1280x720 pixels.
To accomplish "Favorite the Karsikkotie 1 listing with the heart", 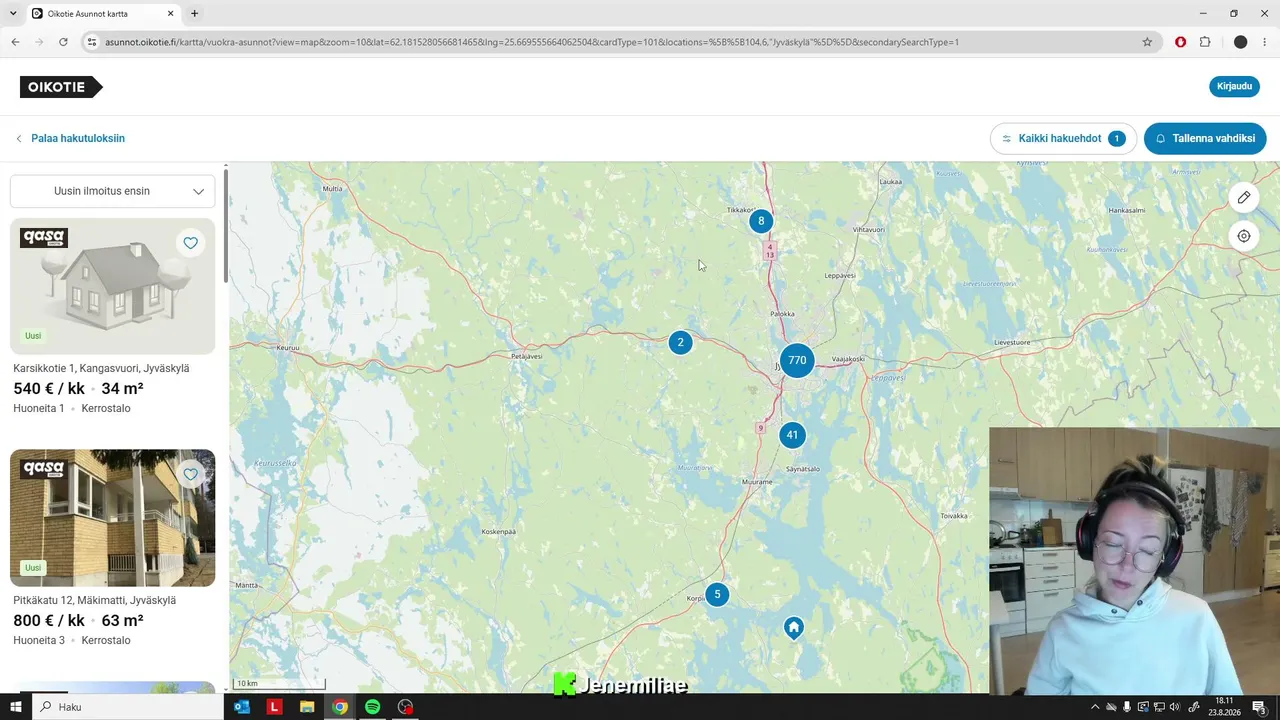I will point(191,243).
